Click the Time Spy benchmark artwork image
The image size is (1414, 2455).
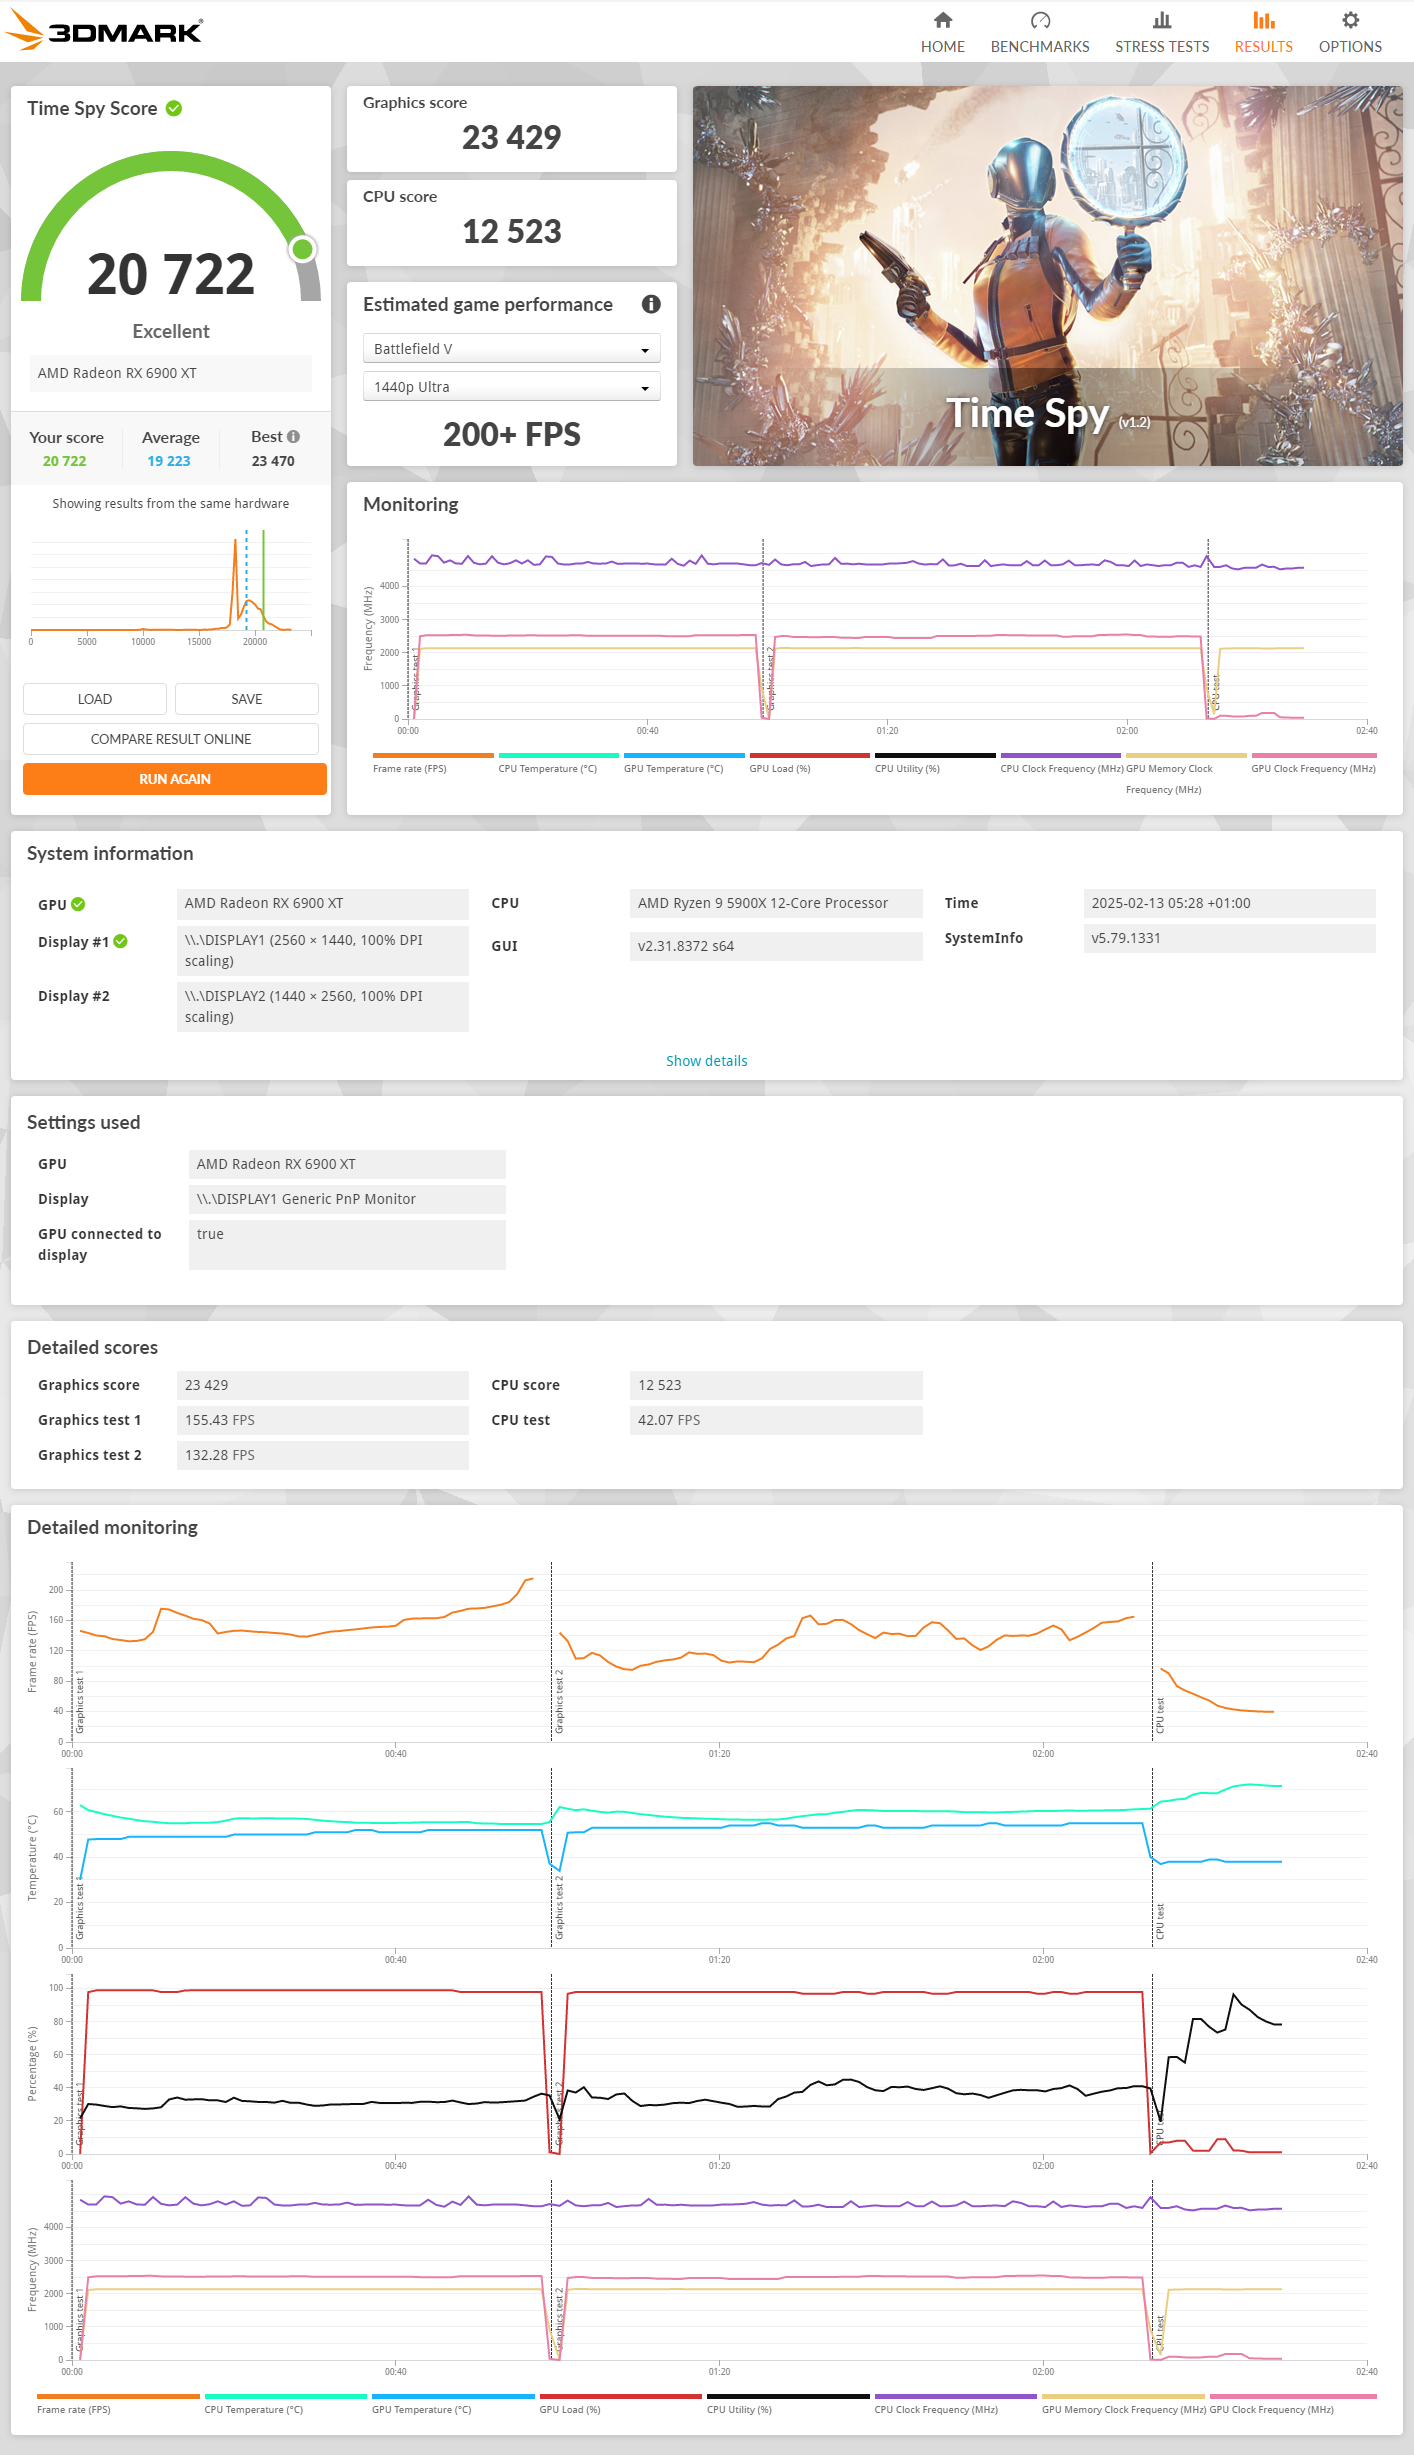click(1048, 276)
